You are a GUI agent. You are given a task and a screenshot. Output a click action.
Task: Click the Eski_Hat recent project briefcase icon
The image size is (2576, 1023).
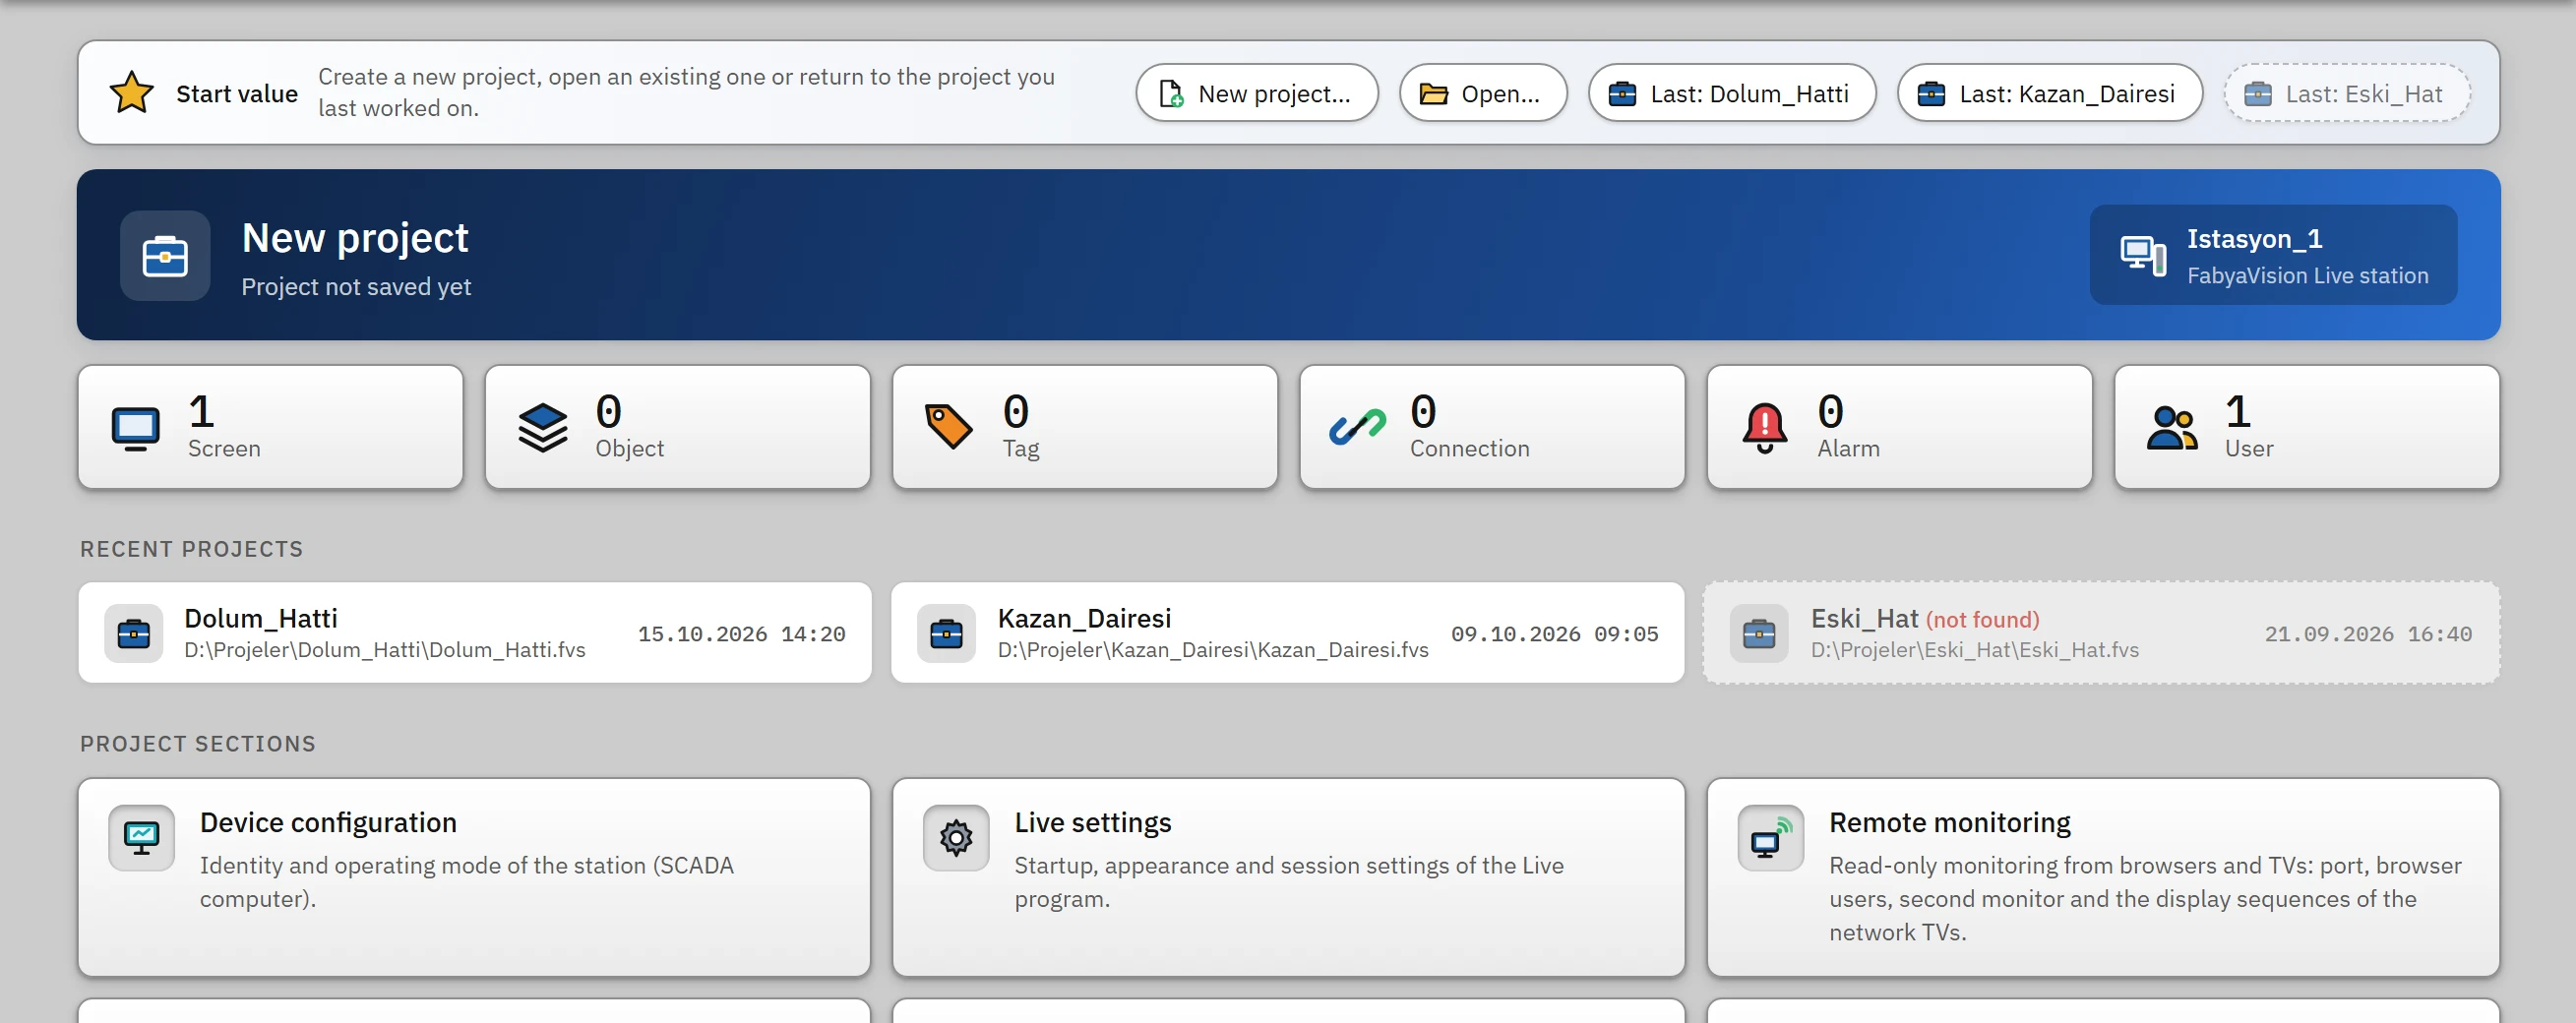coord(1759,633)
